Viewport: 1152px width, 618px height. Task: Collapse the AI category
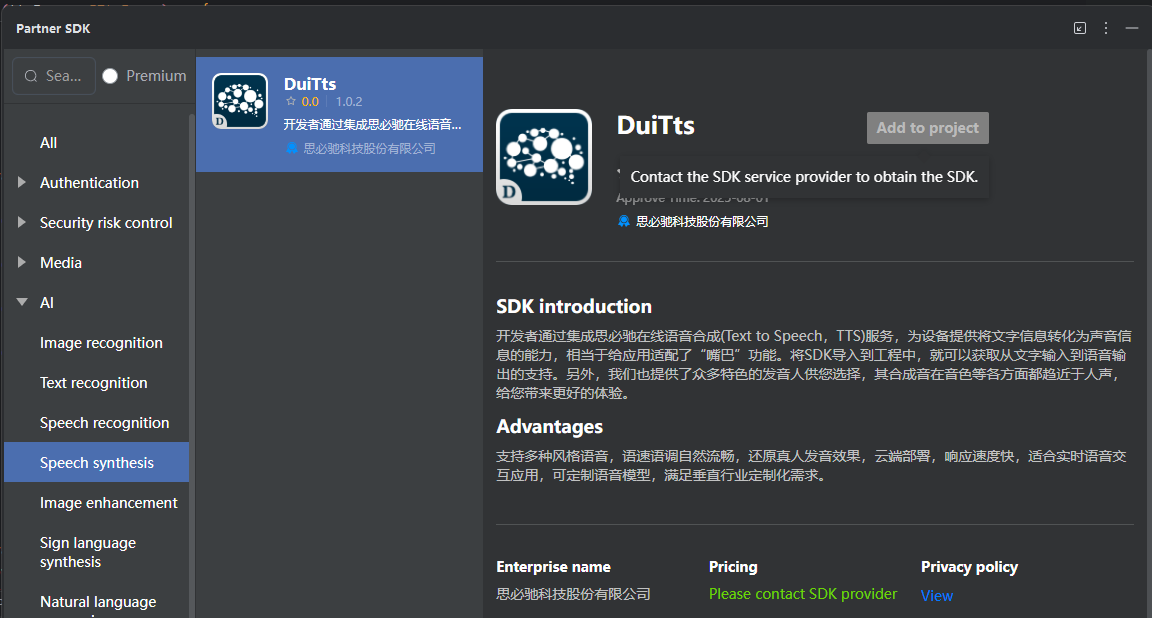(x=22, y=302)
